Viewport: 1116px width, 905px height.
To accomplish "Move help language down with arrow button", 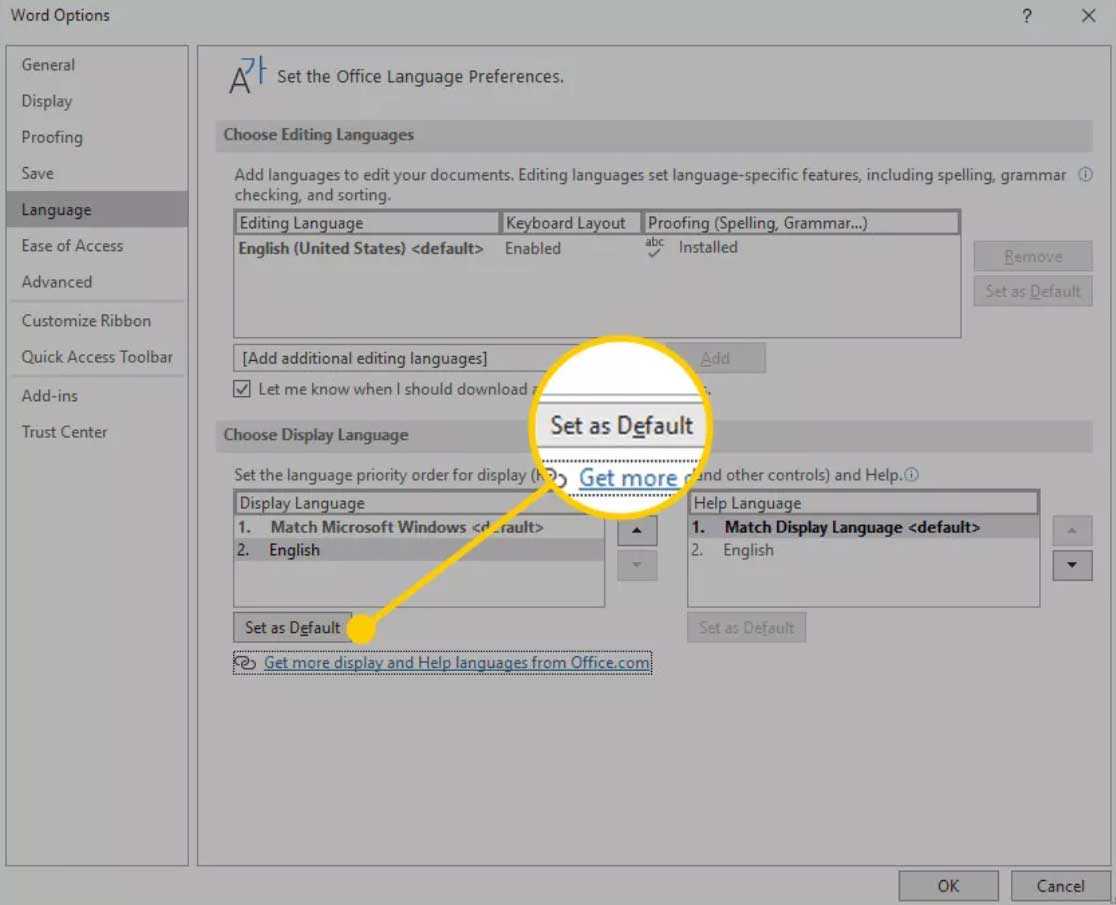I will pos(1072,565).
